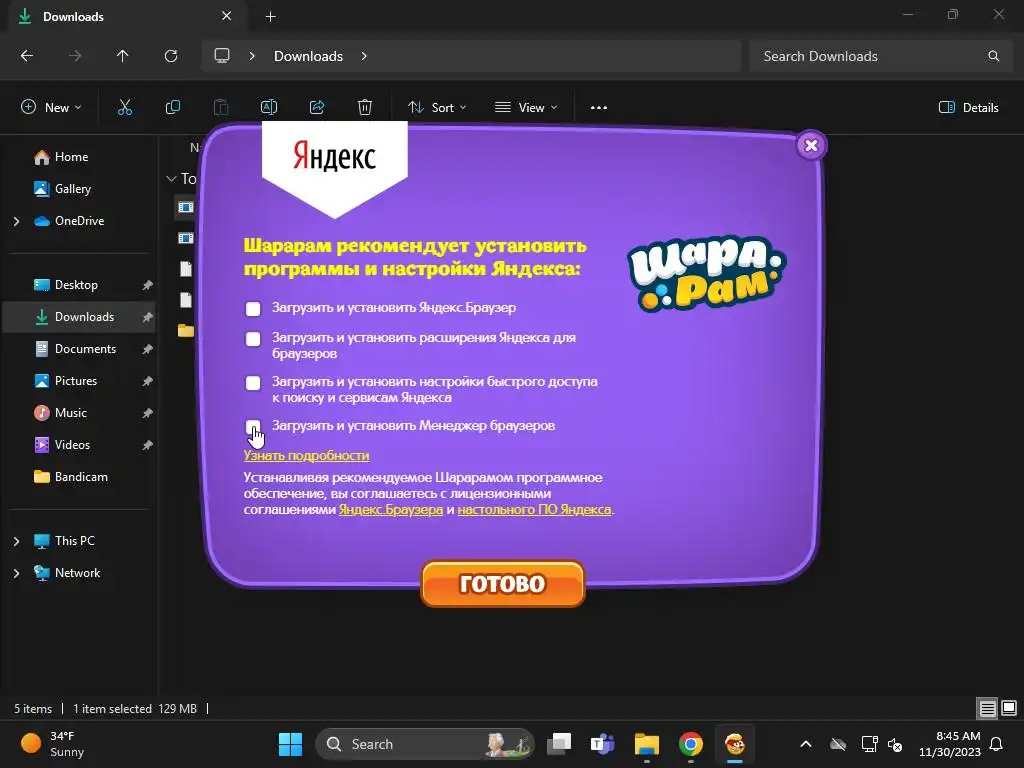This screenshot has width=1024, height=768.
Task: Open the View dropdown
Action: point(526,108)
